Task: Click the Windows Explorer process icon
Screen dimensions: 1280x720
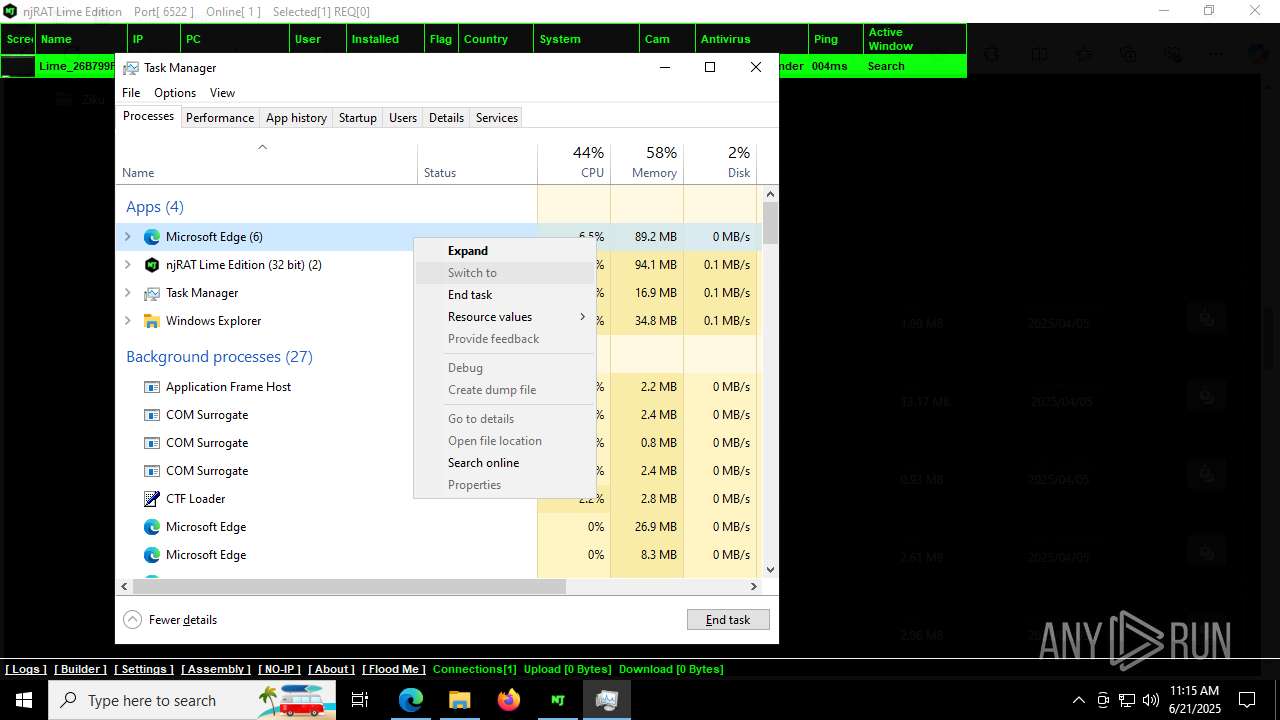Action: (152, 321)
